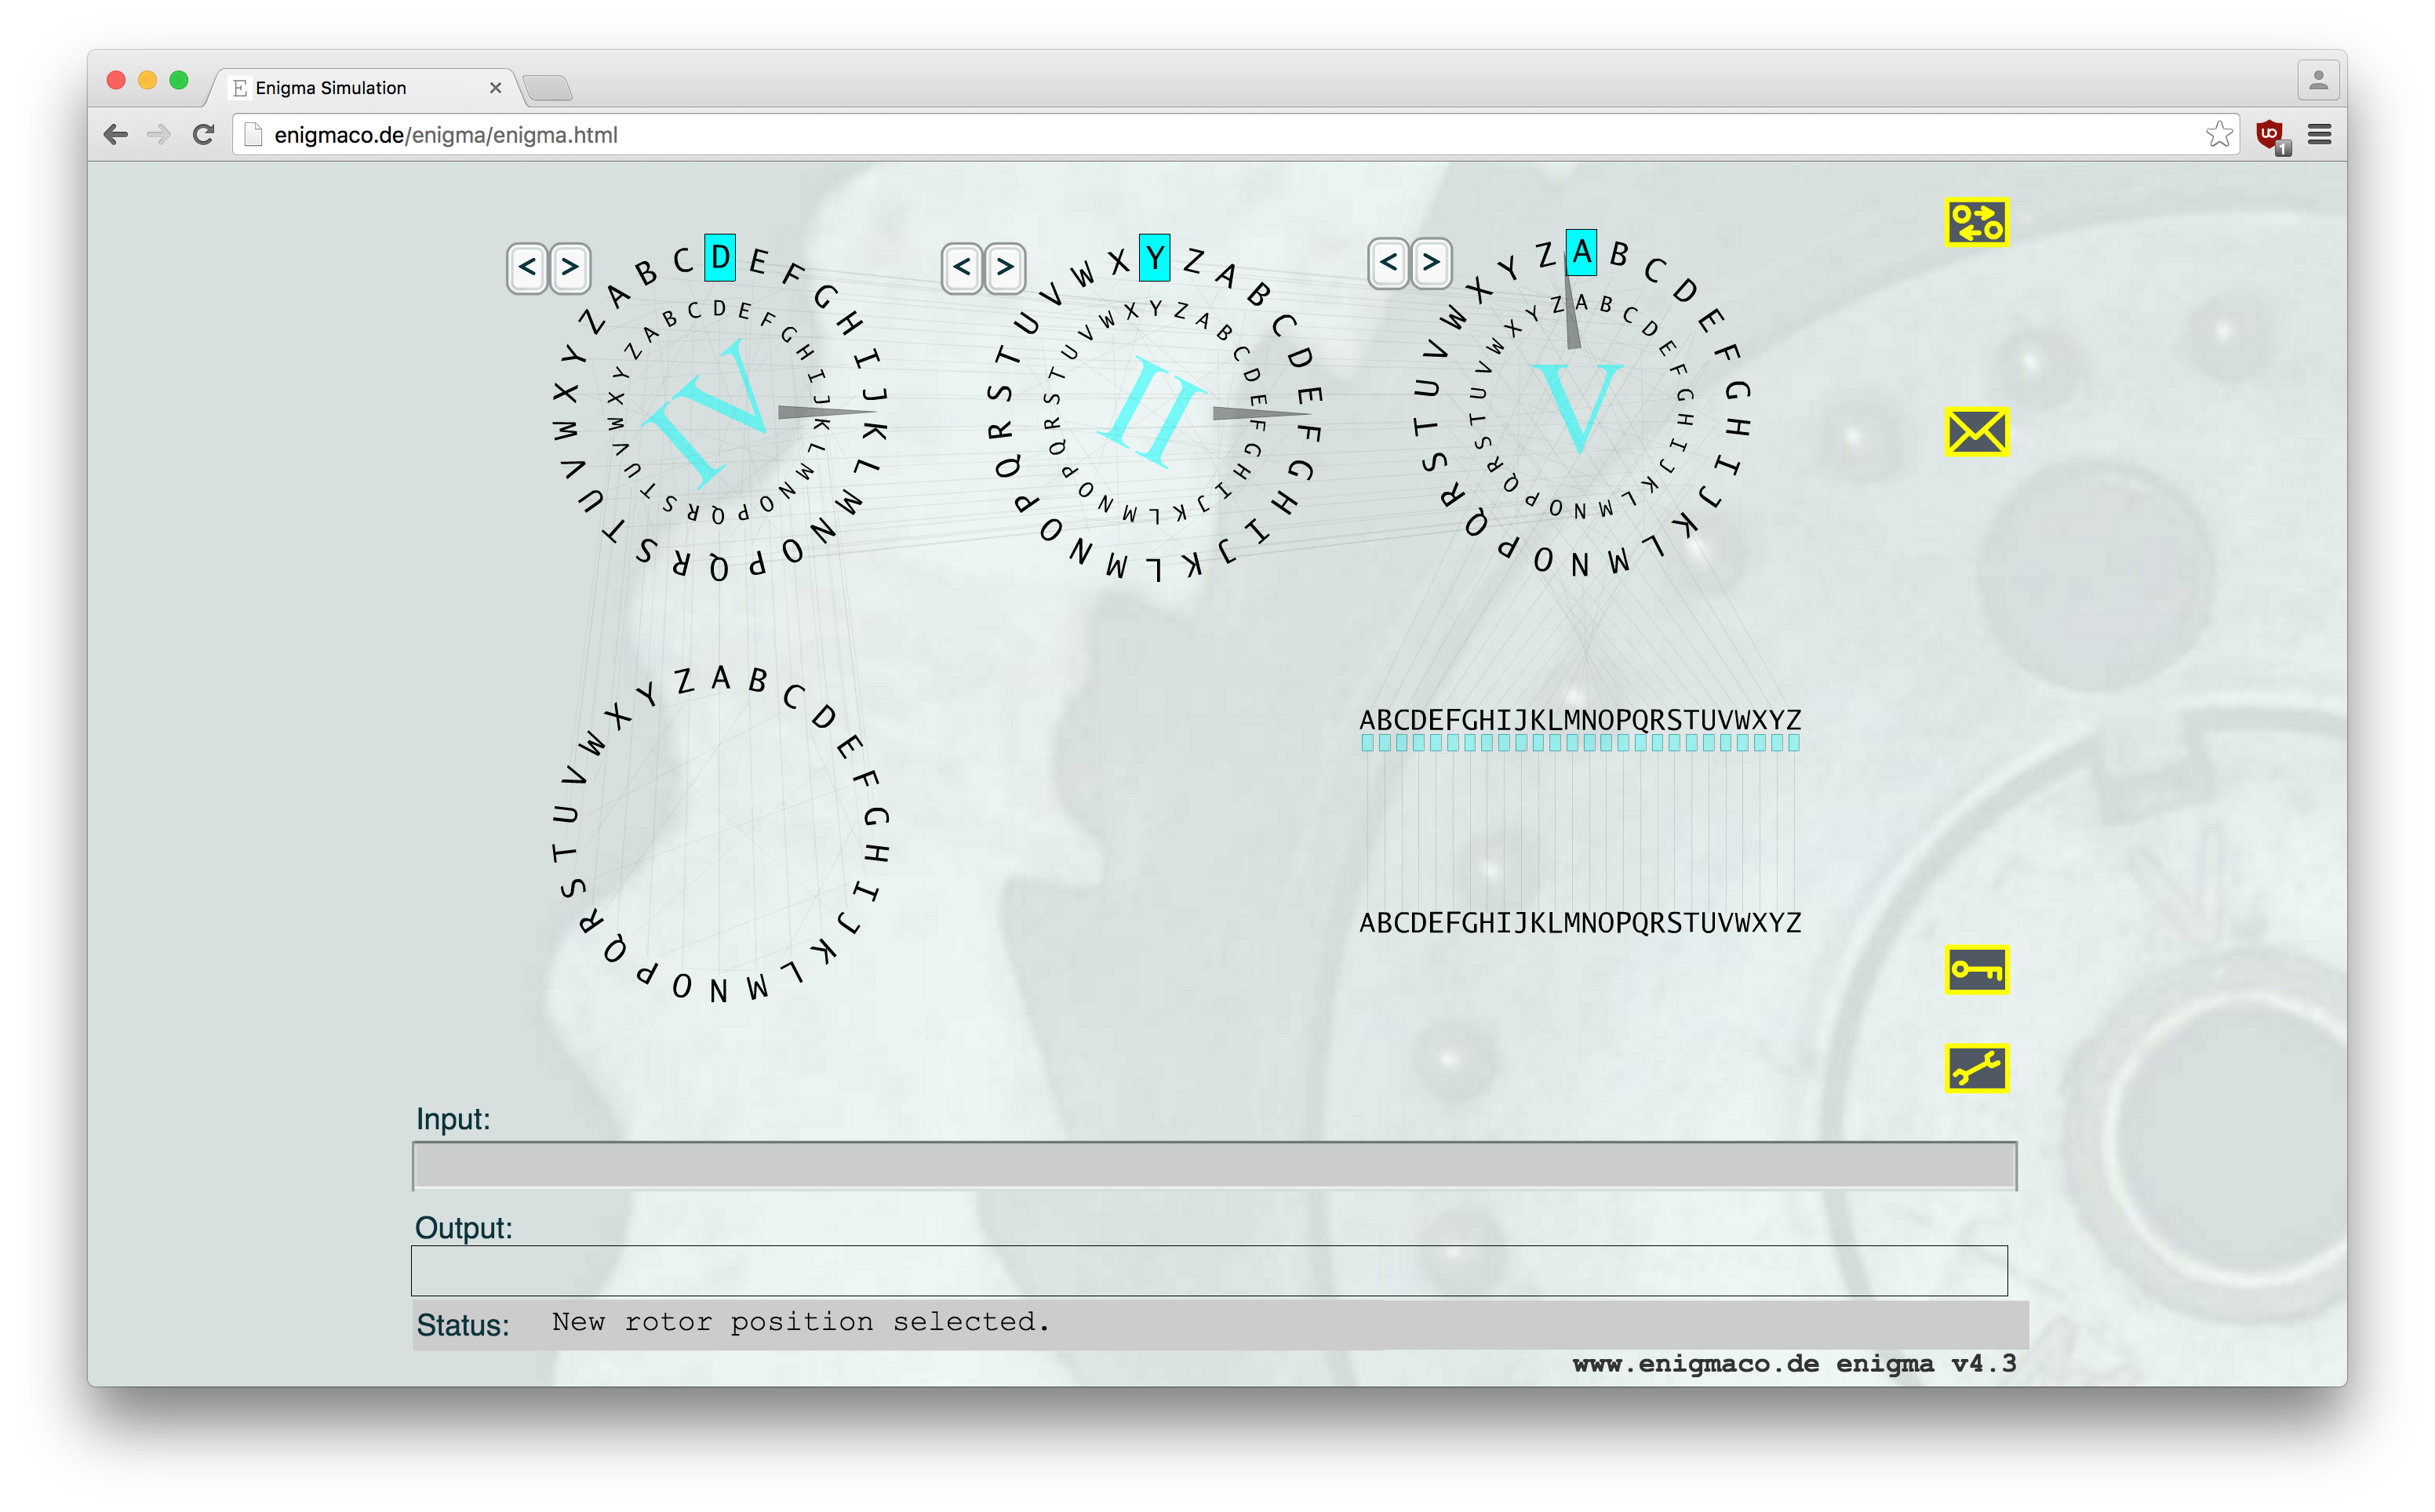Image resolution: width=2435 pixels, height=1512 pixels.
Task: Click highlighted letter Y on rotor II
Action: click(x=1155, y=258)
